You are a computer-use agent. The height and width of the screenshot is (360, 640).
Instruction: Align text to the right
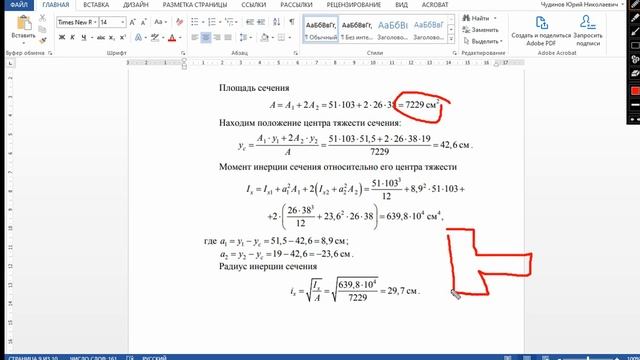[x=217, y=38]
